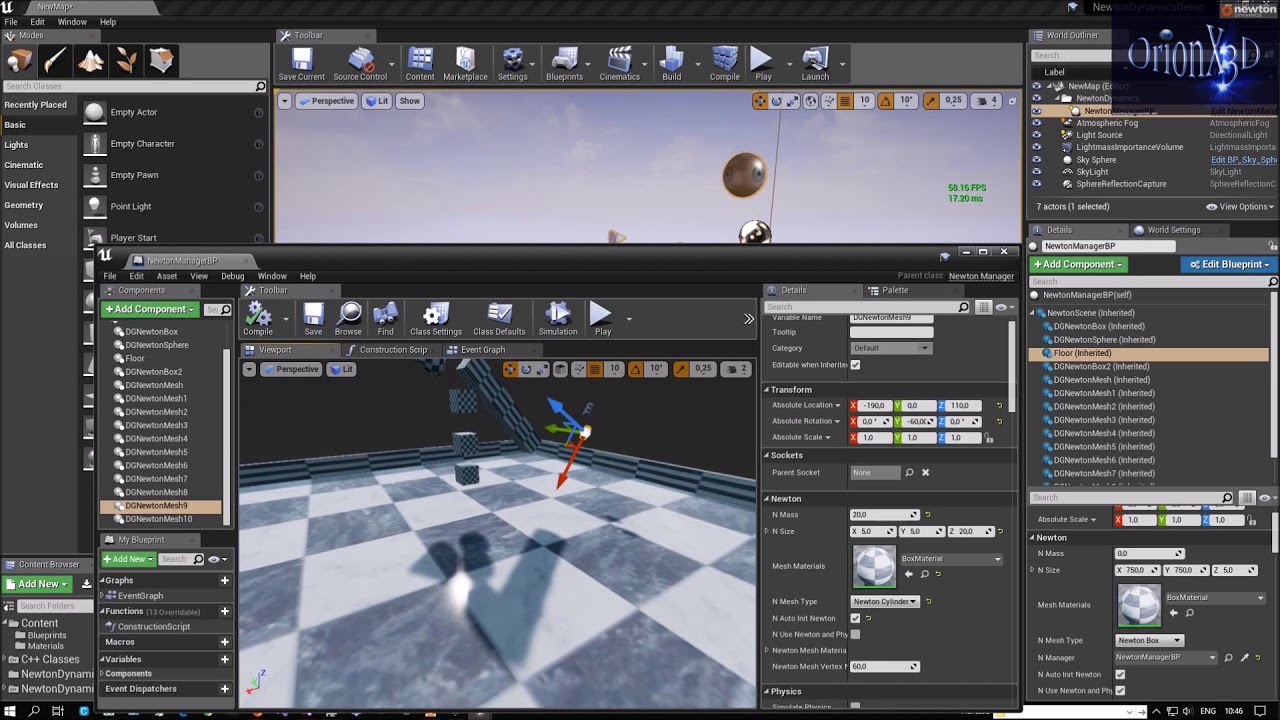Open N Mesh Type Newton Cylinder dropdown
The height and width of the screenshot is (720, 1280).
click(885, 601)
